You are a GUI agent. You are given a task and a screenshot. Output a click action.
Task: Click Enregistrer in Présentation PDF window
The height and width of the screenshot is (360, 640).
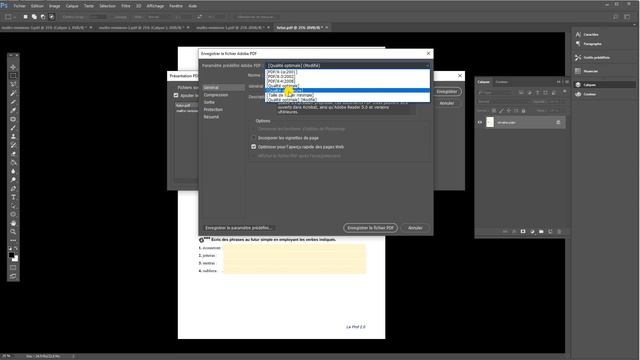point(447,91)
